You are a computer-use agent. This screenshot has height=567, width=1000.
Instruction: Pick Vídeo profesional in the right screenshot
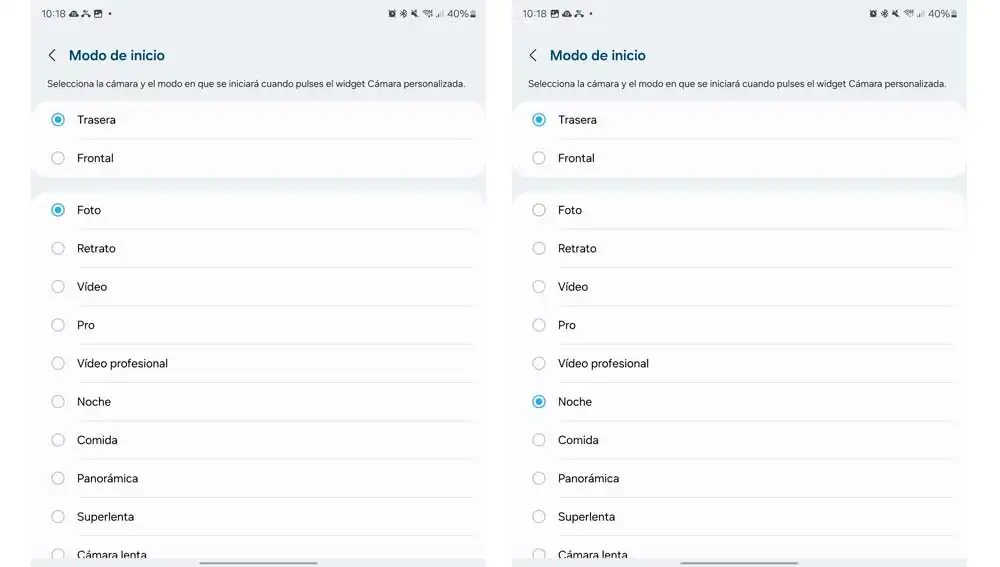[x=739, y=364]
